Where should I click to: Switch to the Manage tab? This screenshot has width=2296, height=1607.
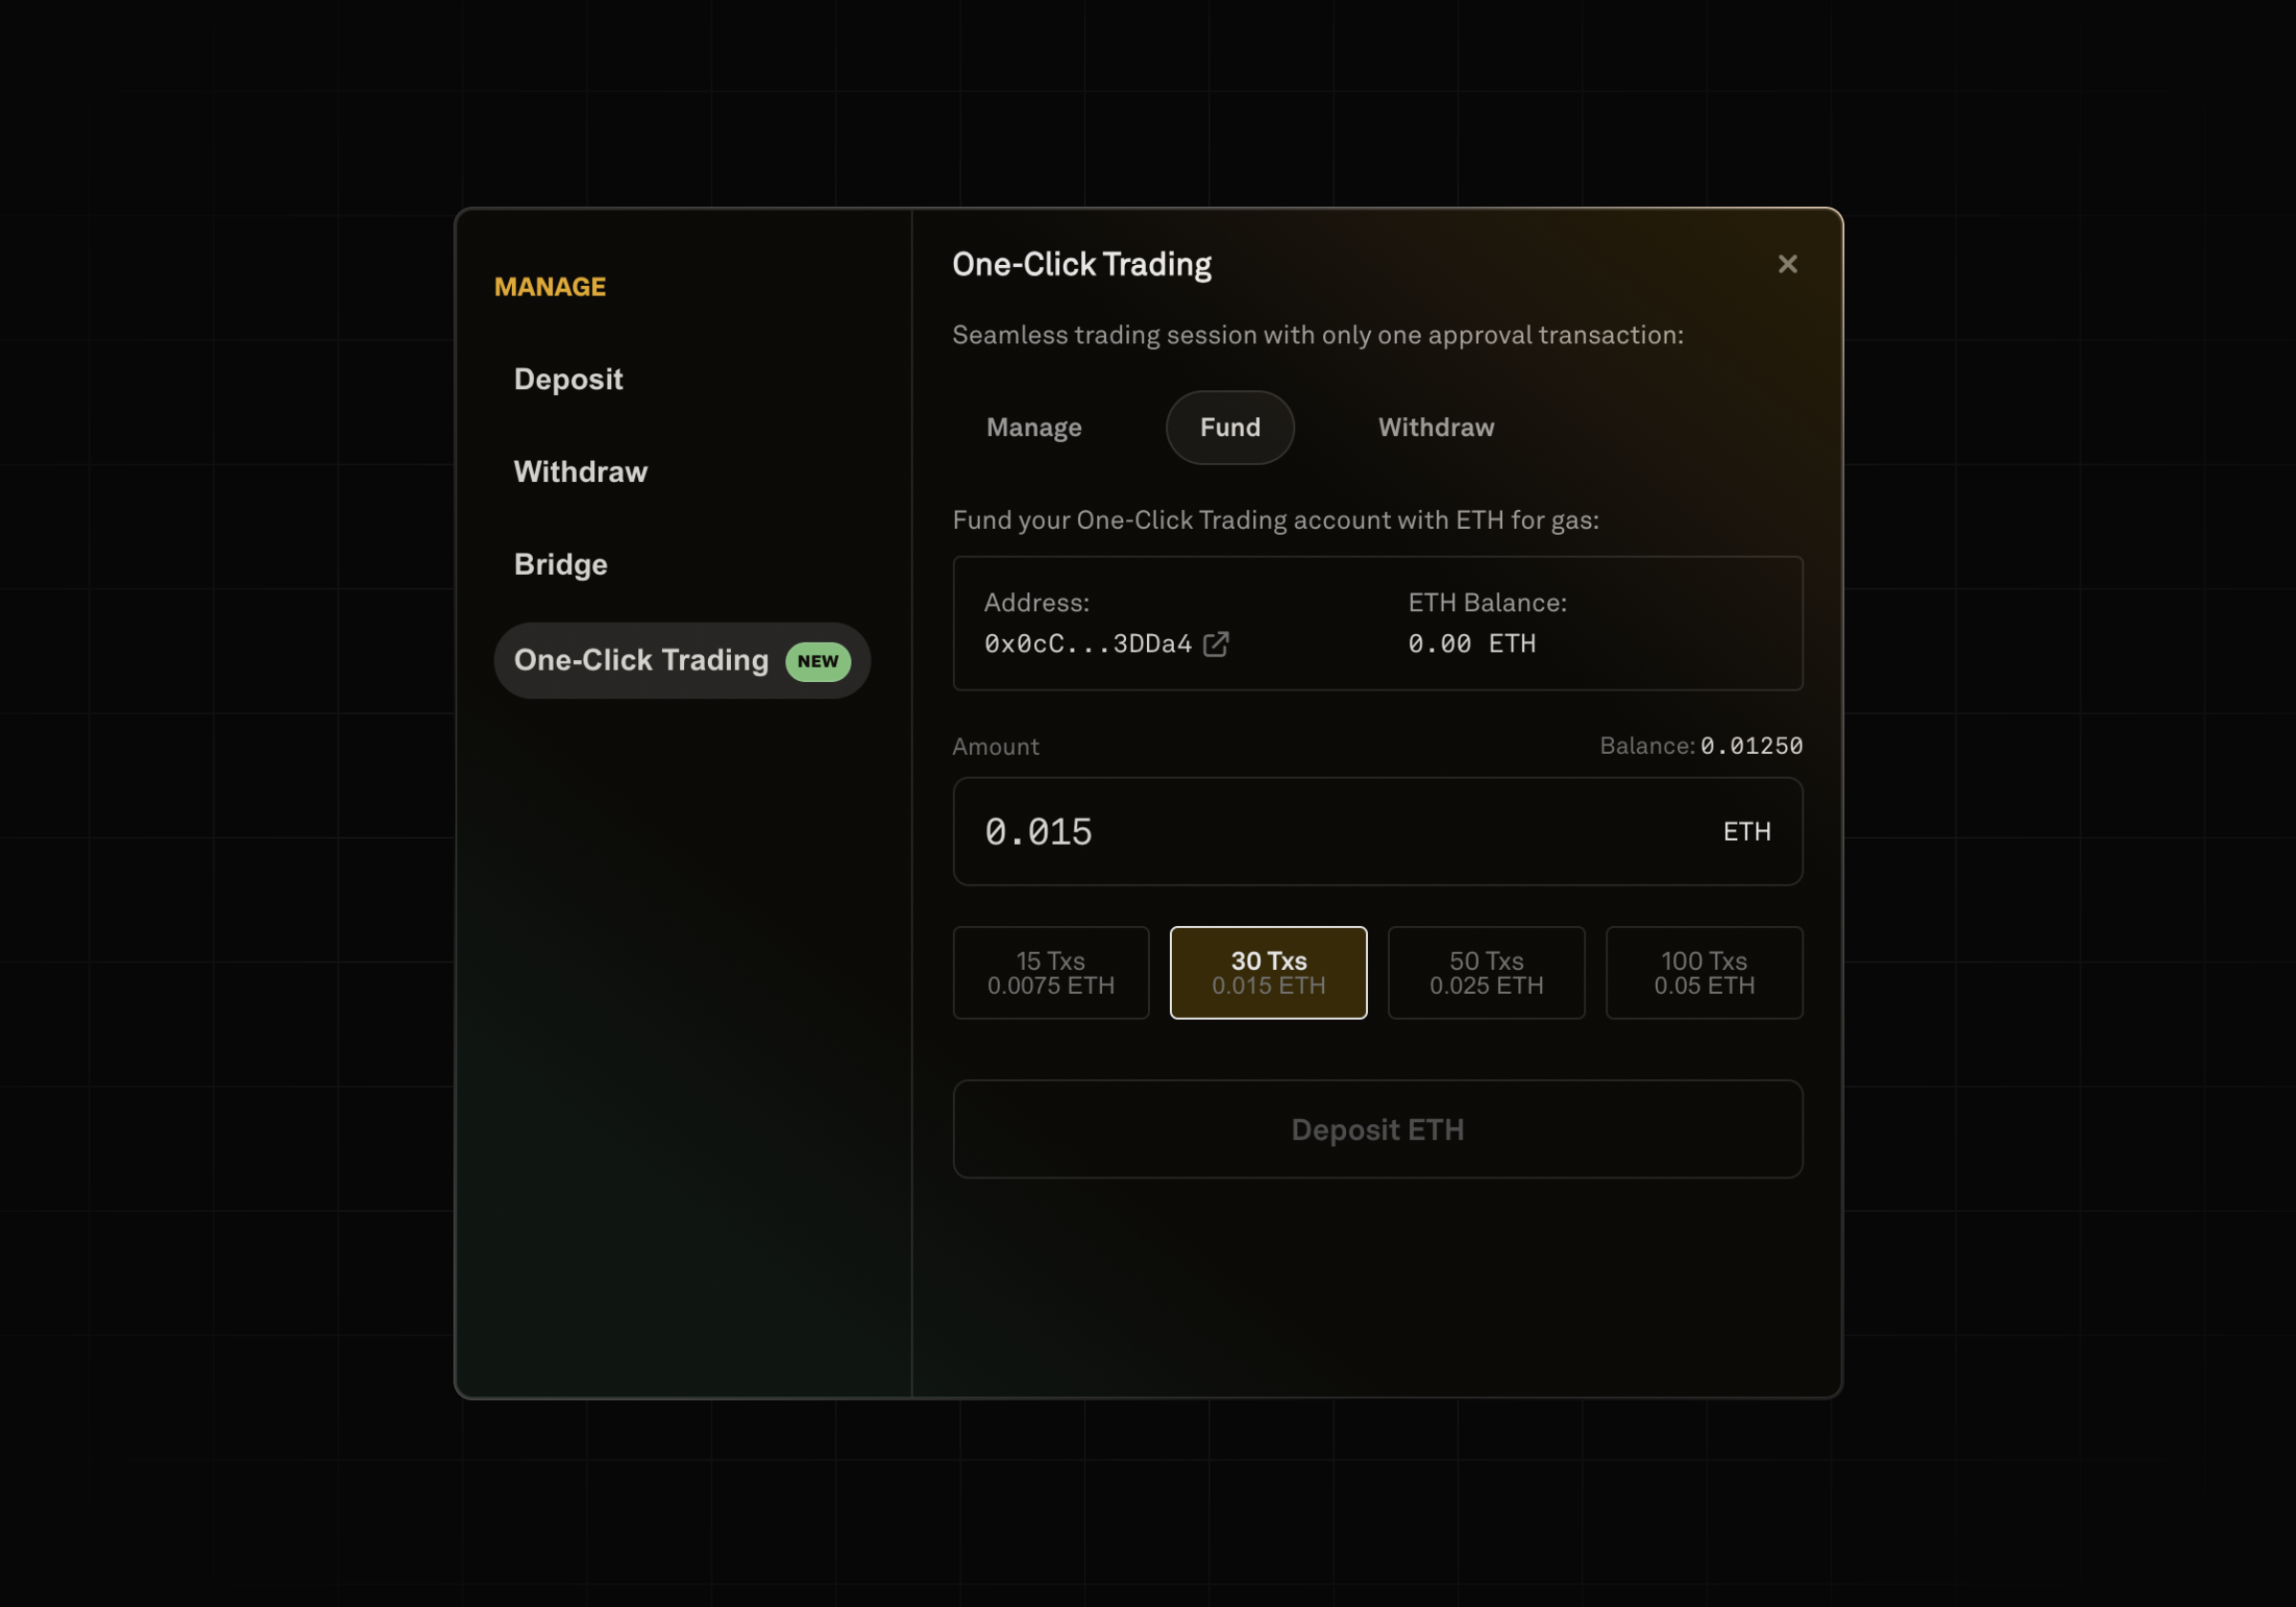1034,427
